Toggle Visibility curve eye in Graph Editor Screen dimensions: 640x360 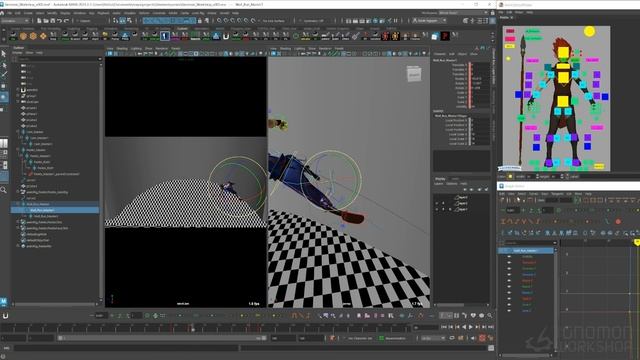[x=509, y=256]
